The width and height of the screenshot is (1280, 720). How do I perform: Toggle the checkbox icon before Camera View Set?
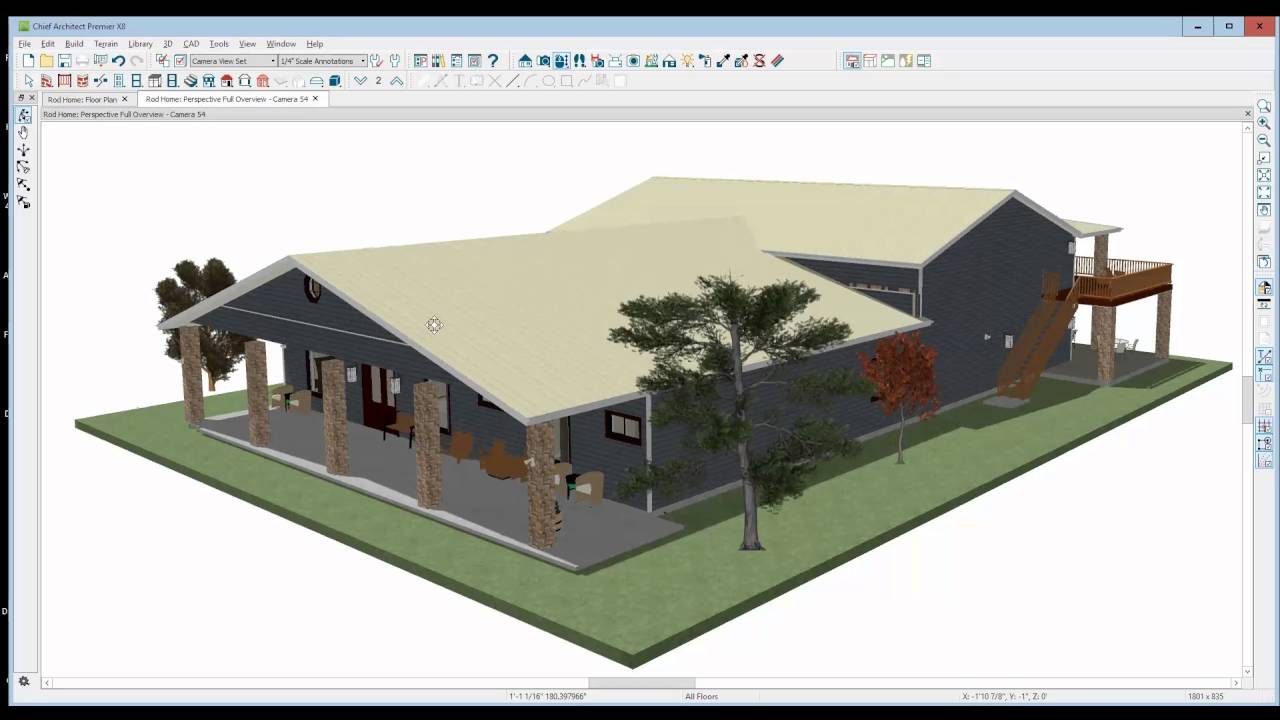(180, 61)
